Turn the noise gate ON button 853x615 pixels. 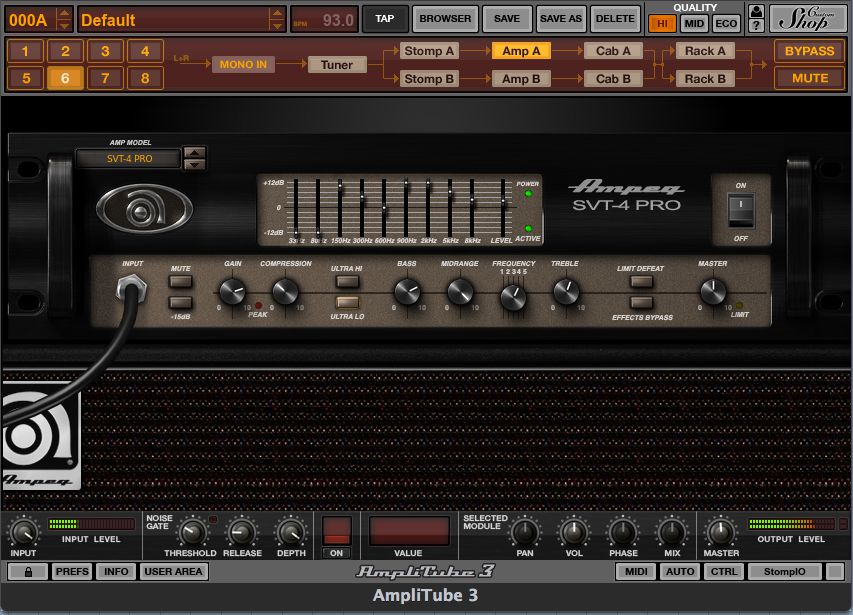(337, 531)
